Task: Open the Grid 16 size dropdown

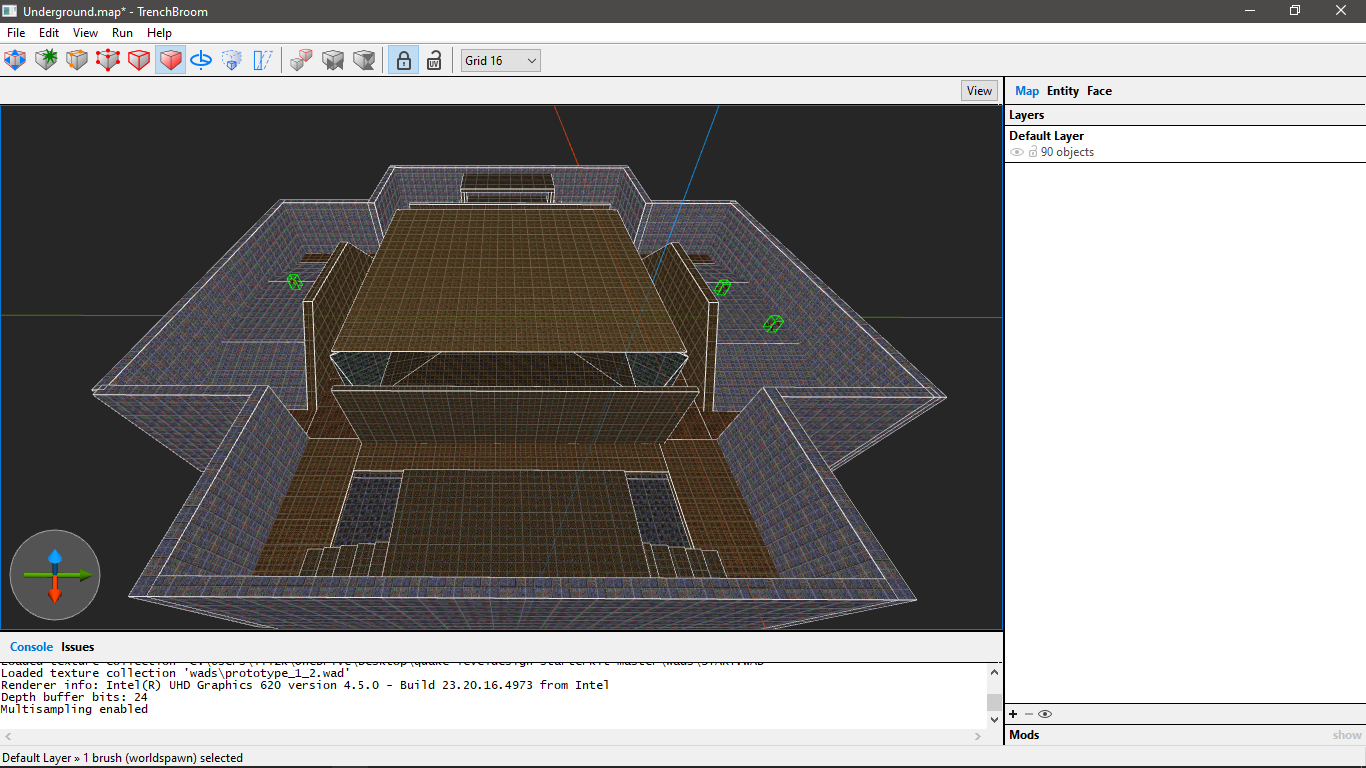Action: (500, 60)
